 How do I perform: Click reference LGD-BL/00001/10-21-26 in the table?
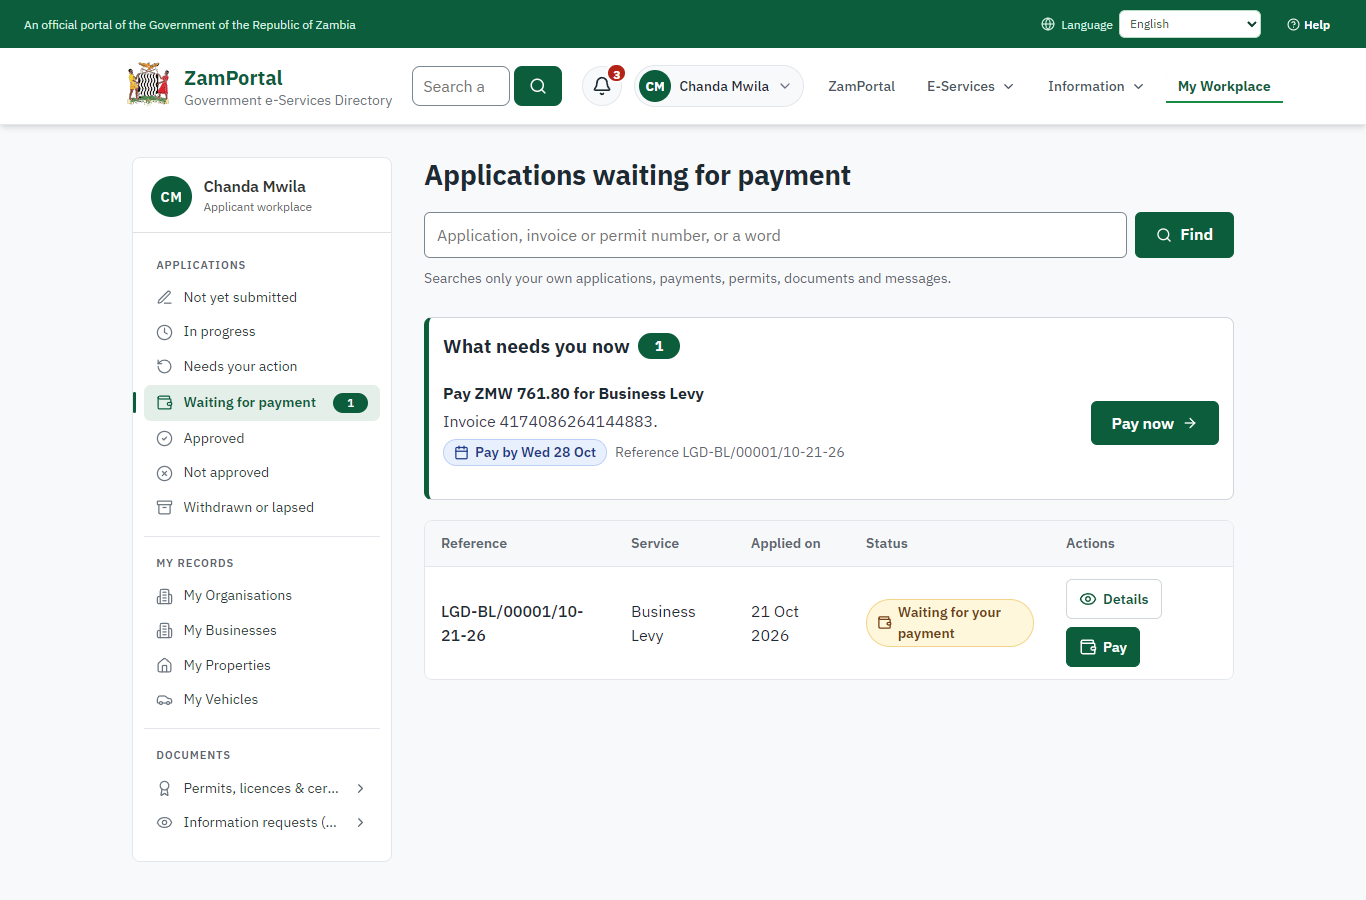point(512,623)
